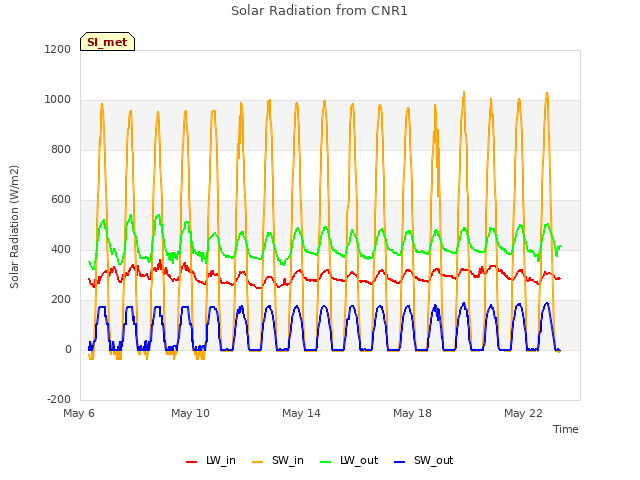Screen dimensions: 640x480
Task: Toggle the SW_out legend entry
Action: 424,461
